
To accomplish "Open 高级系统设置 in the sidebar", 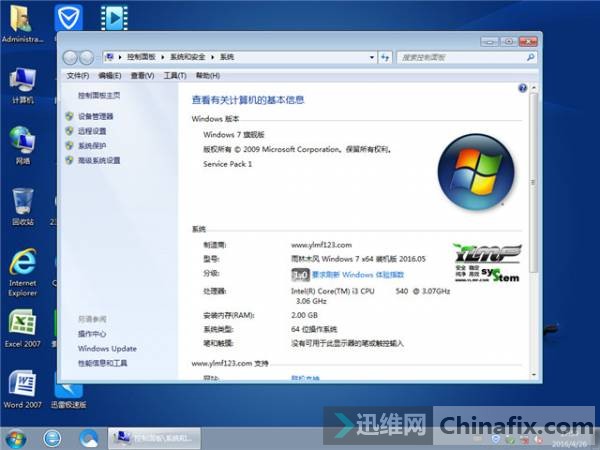I will pyautogui.click(x=99, y=161).
